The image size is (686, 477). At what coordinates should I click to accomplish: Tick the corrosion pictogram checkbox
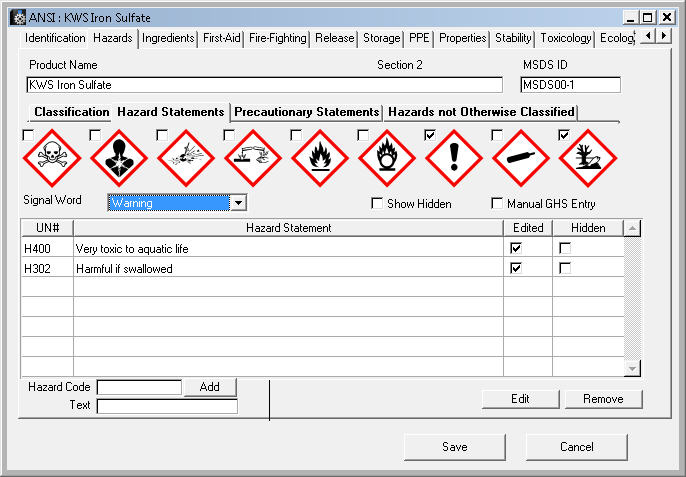pos(229,135)
